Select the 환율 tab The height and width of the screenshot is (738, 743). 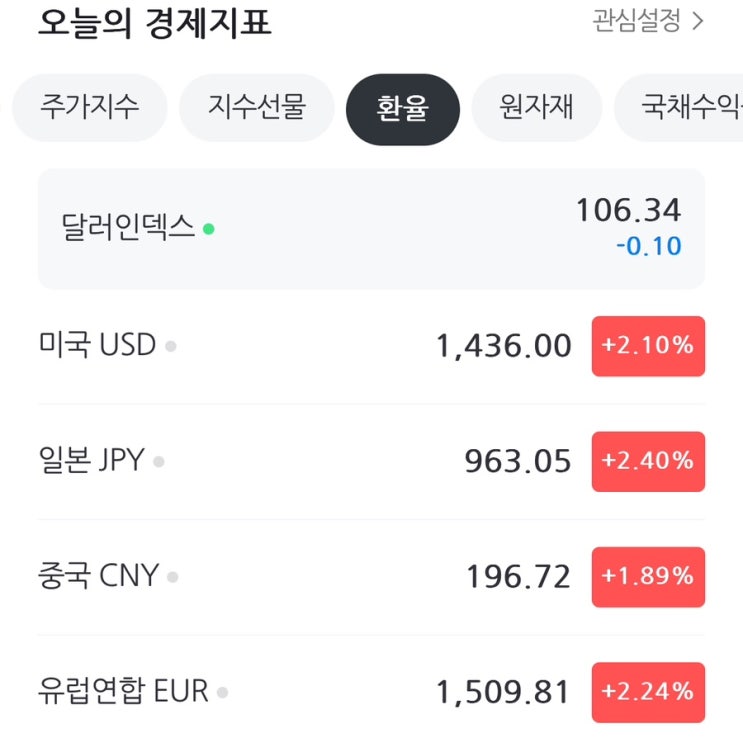402,108
